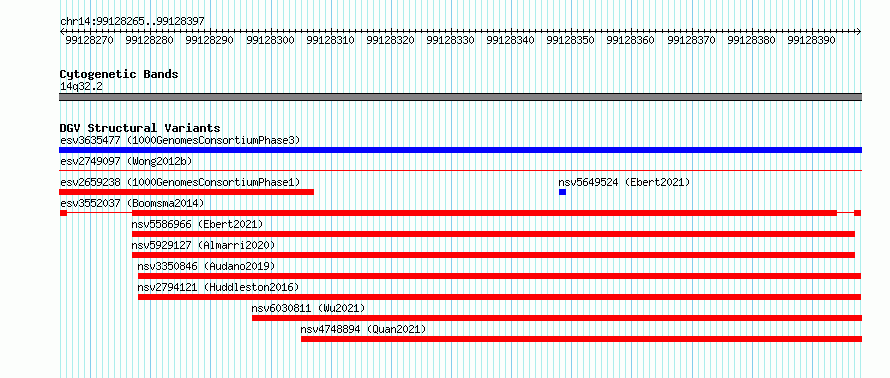Click ruler position 99128380
Image resolution: width=890 pixels, height=378 pixels.
tap(752, 40)
